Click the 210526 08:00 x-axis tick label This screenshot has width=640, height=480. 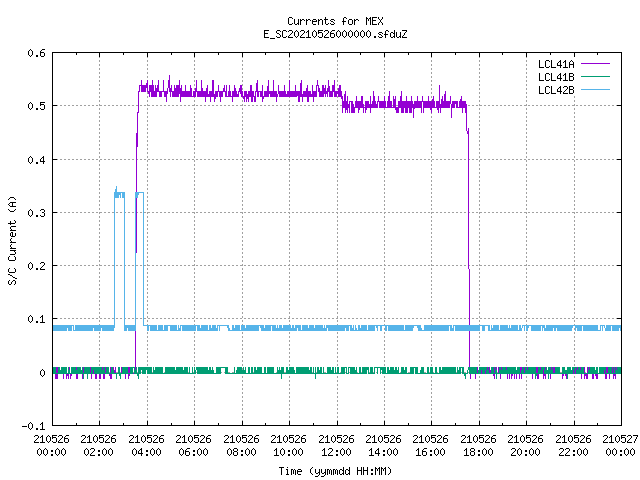pyautogui.click(x=241, y=446)
